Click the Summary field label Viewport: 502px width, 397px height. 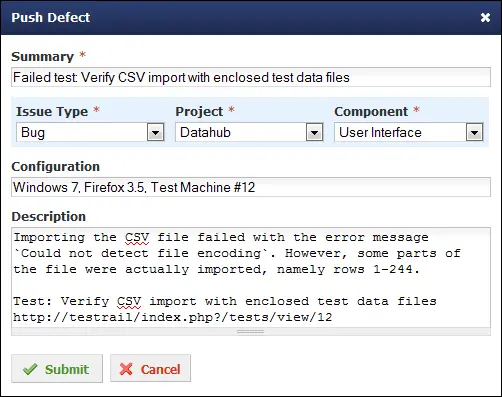pos(43,57)
